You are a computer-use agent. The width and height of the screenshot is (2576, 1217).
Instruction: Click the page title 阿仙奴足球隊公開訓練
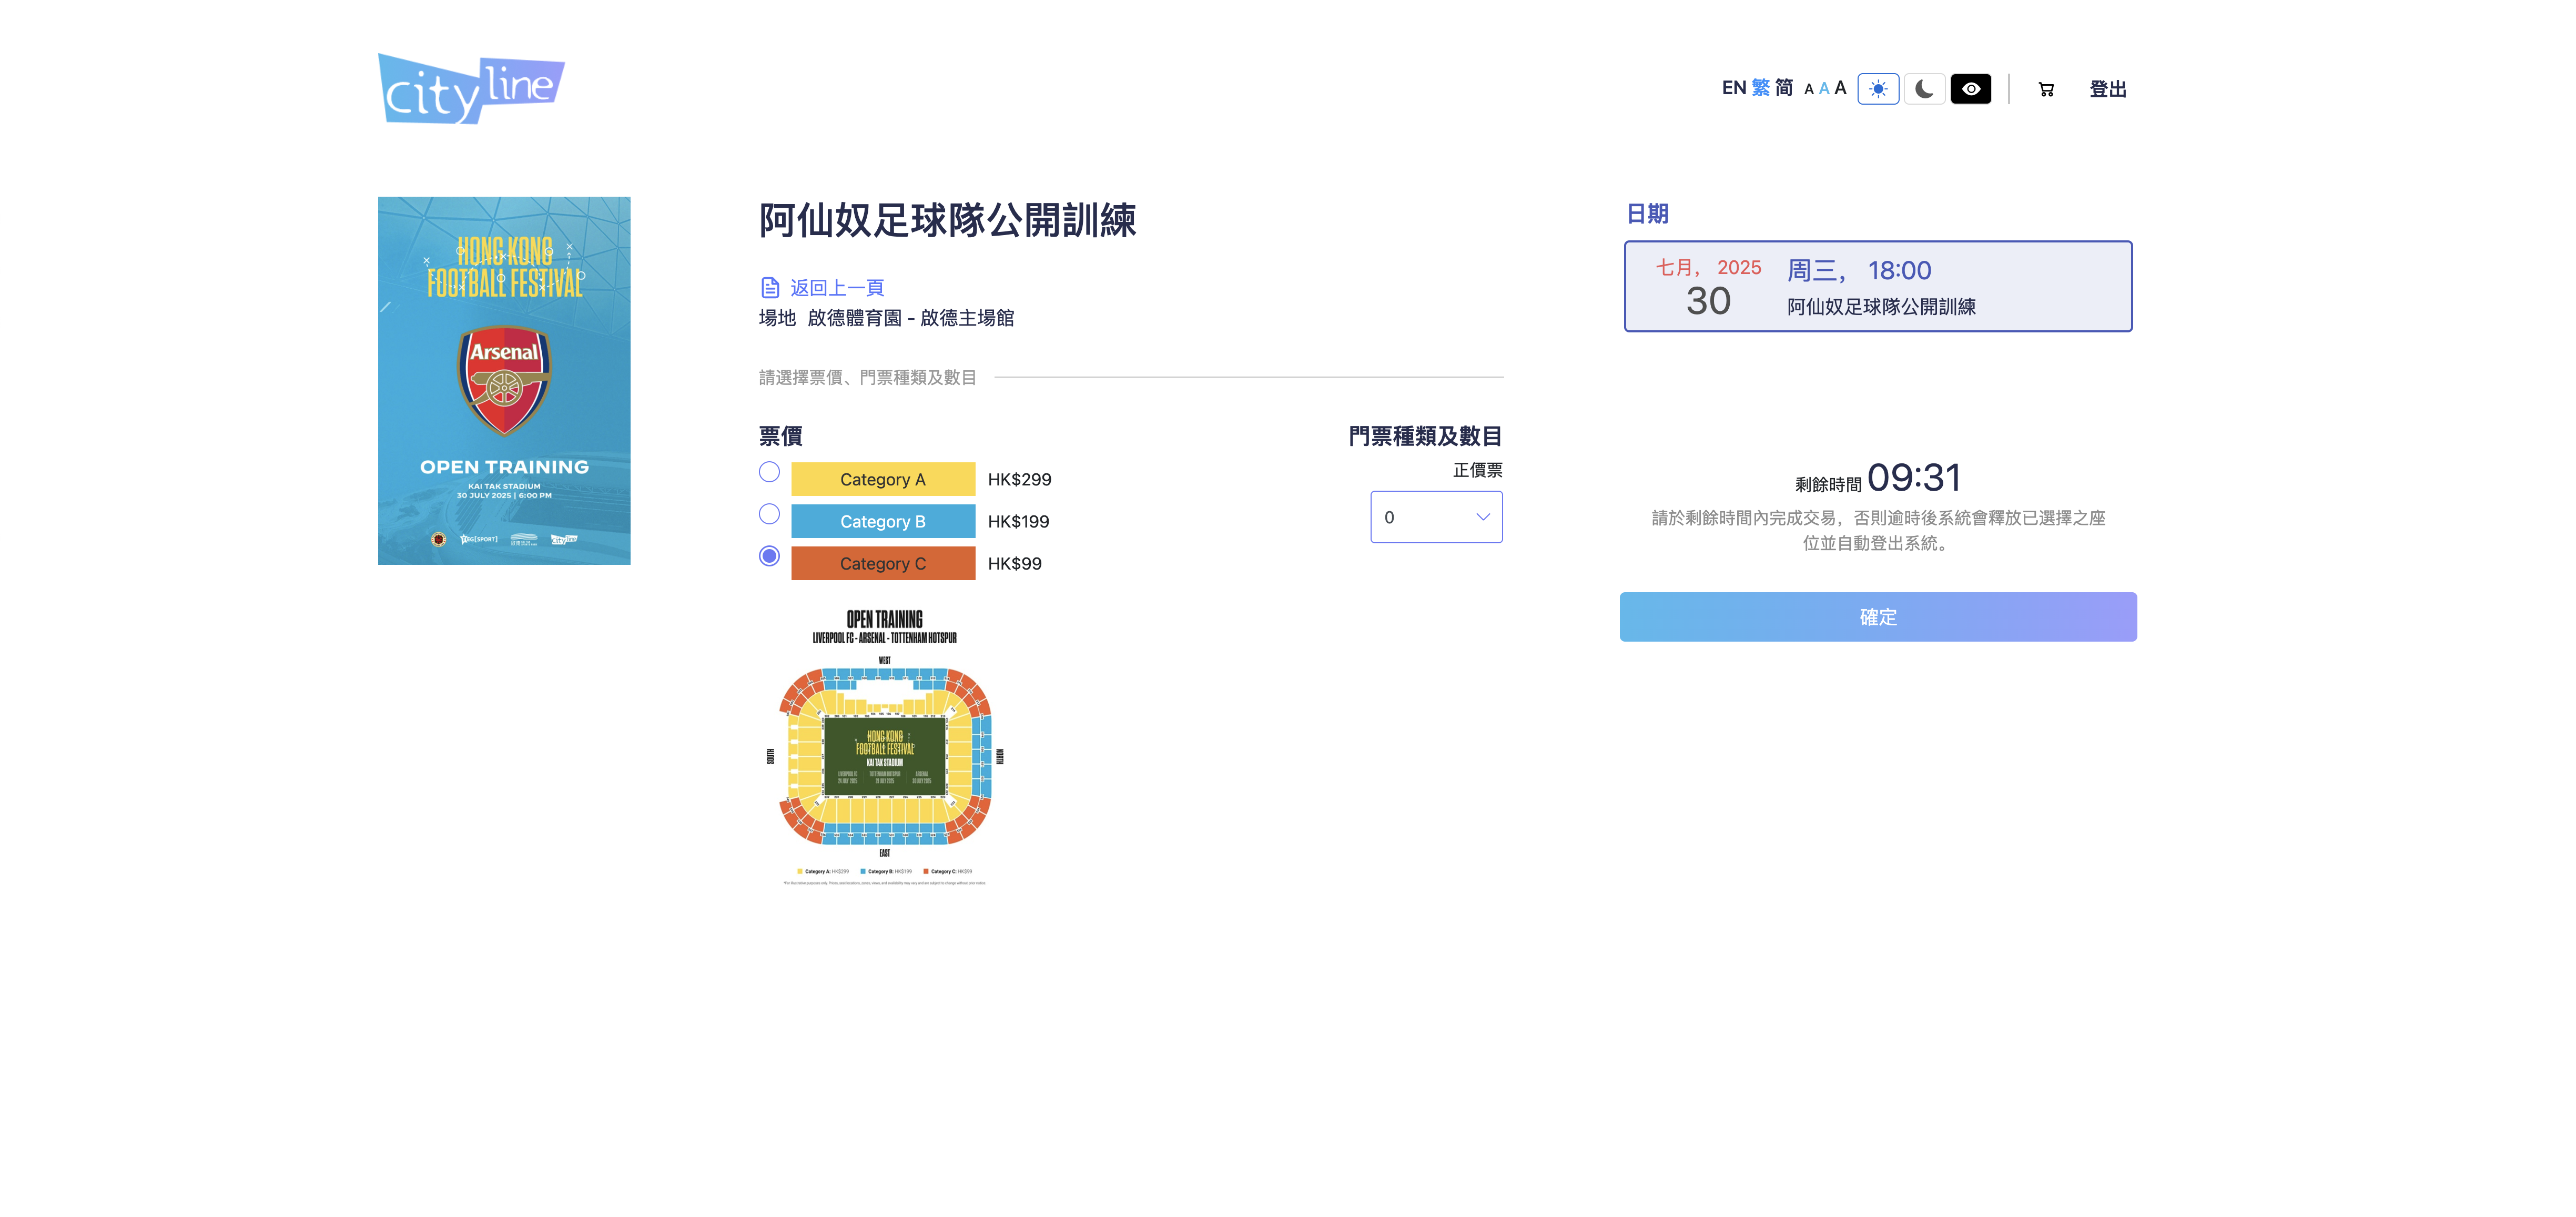point(947,220)
